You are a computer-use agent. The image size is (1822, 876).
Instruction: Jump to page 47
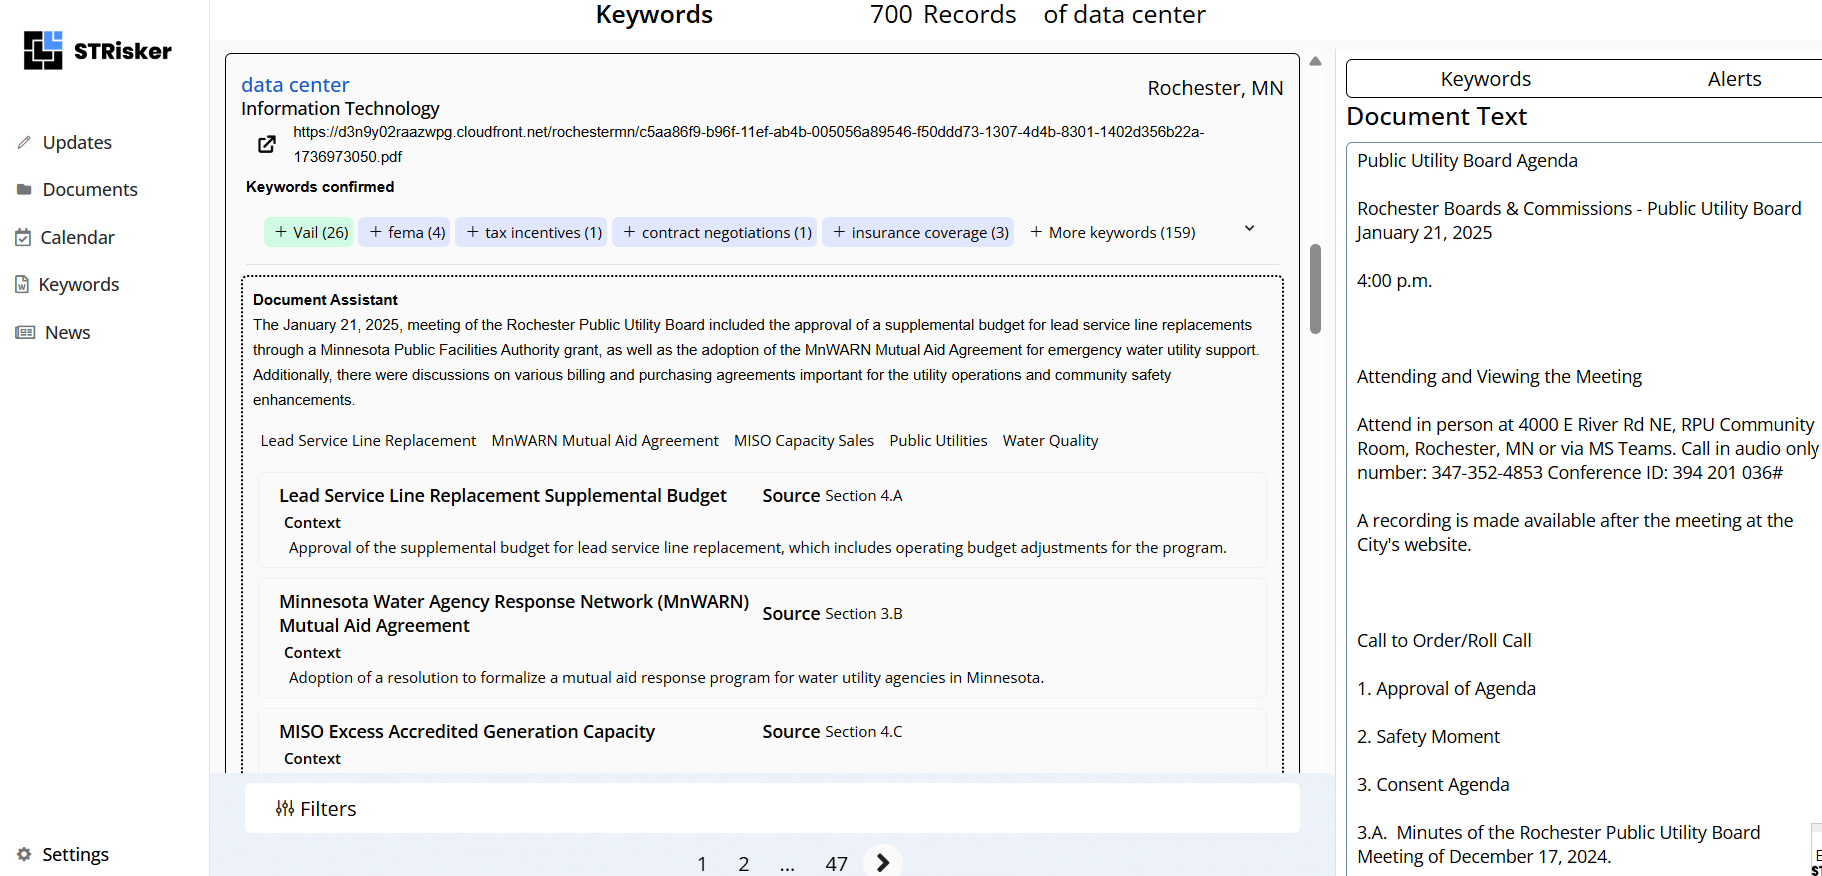point(836,863)
